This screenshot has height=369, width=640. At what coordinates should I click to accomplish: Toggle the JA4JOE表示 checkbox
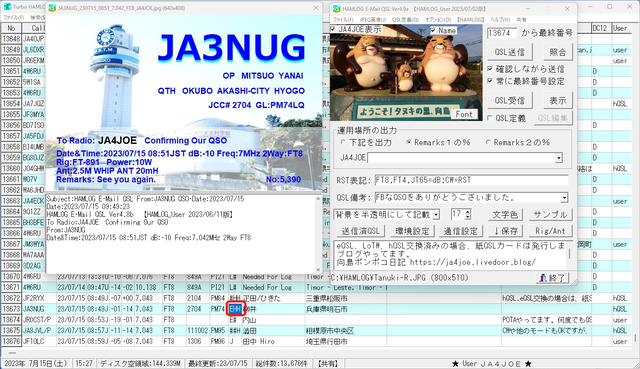(x=333, y=29)
